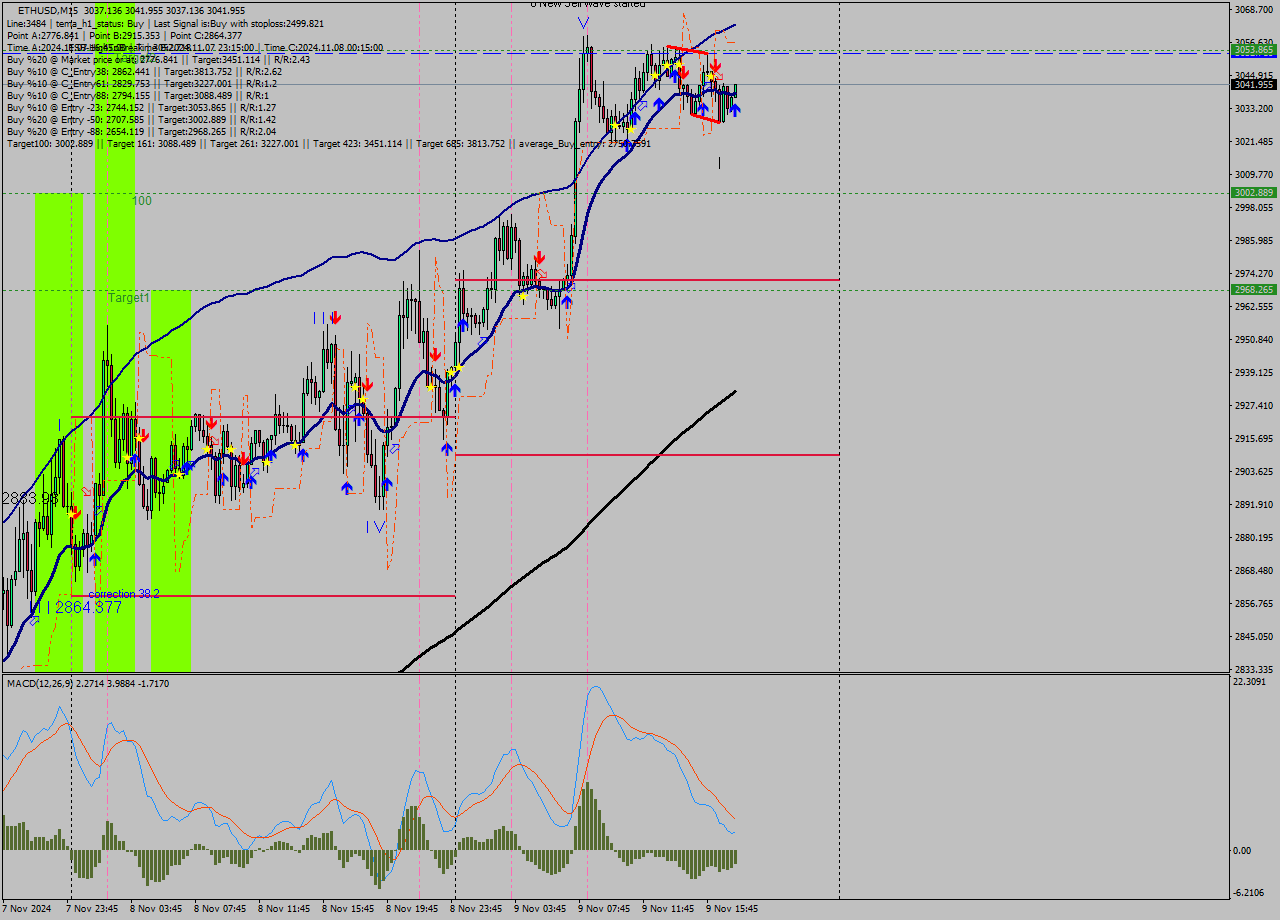Screen dimensions: 1280x920
Task: Click the green 3002.889 price tag
Action: [x=1253, y=192]
